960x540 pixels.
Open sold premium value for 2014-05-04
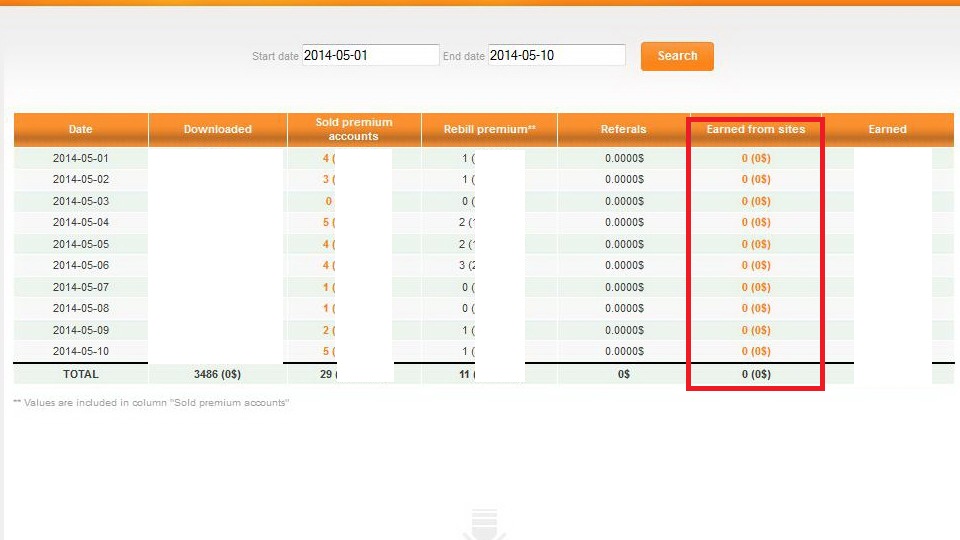328,222
